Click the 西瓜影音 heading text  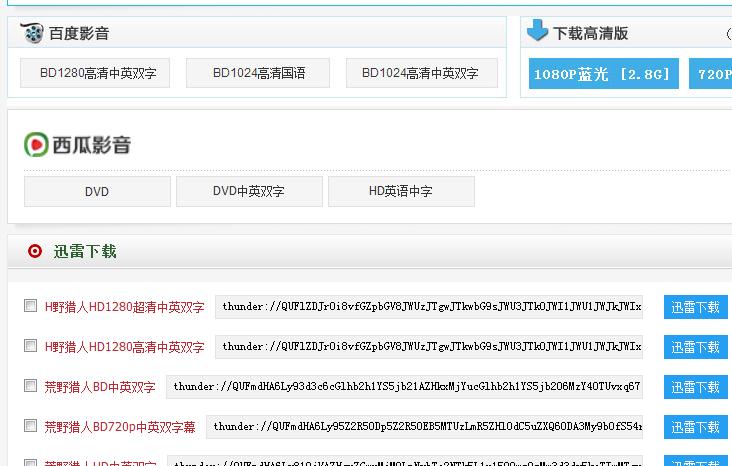[x=92, y=145]
